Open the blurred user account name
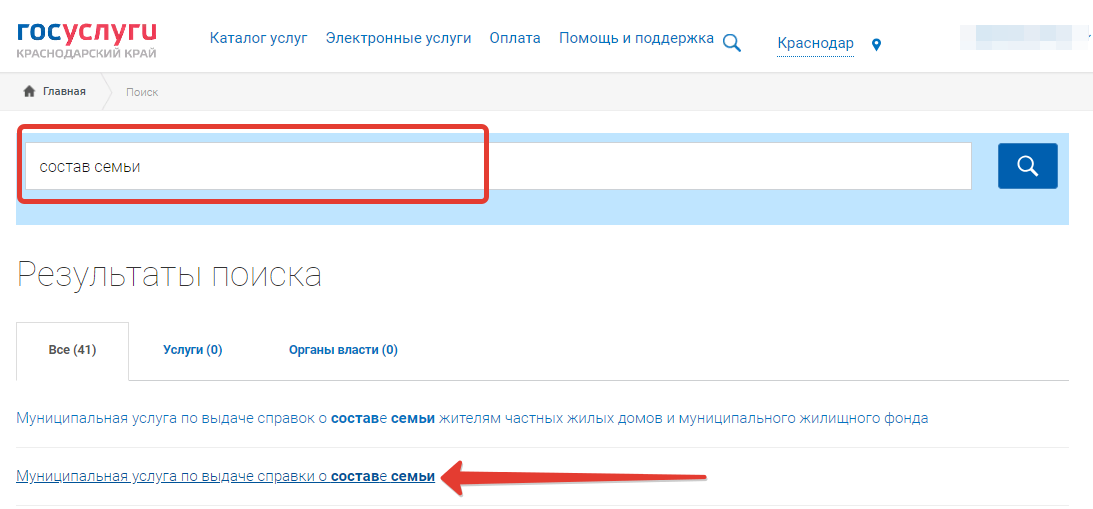Viewport: 1093px width, 509px height. (x=1025, y=38)
